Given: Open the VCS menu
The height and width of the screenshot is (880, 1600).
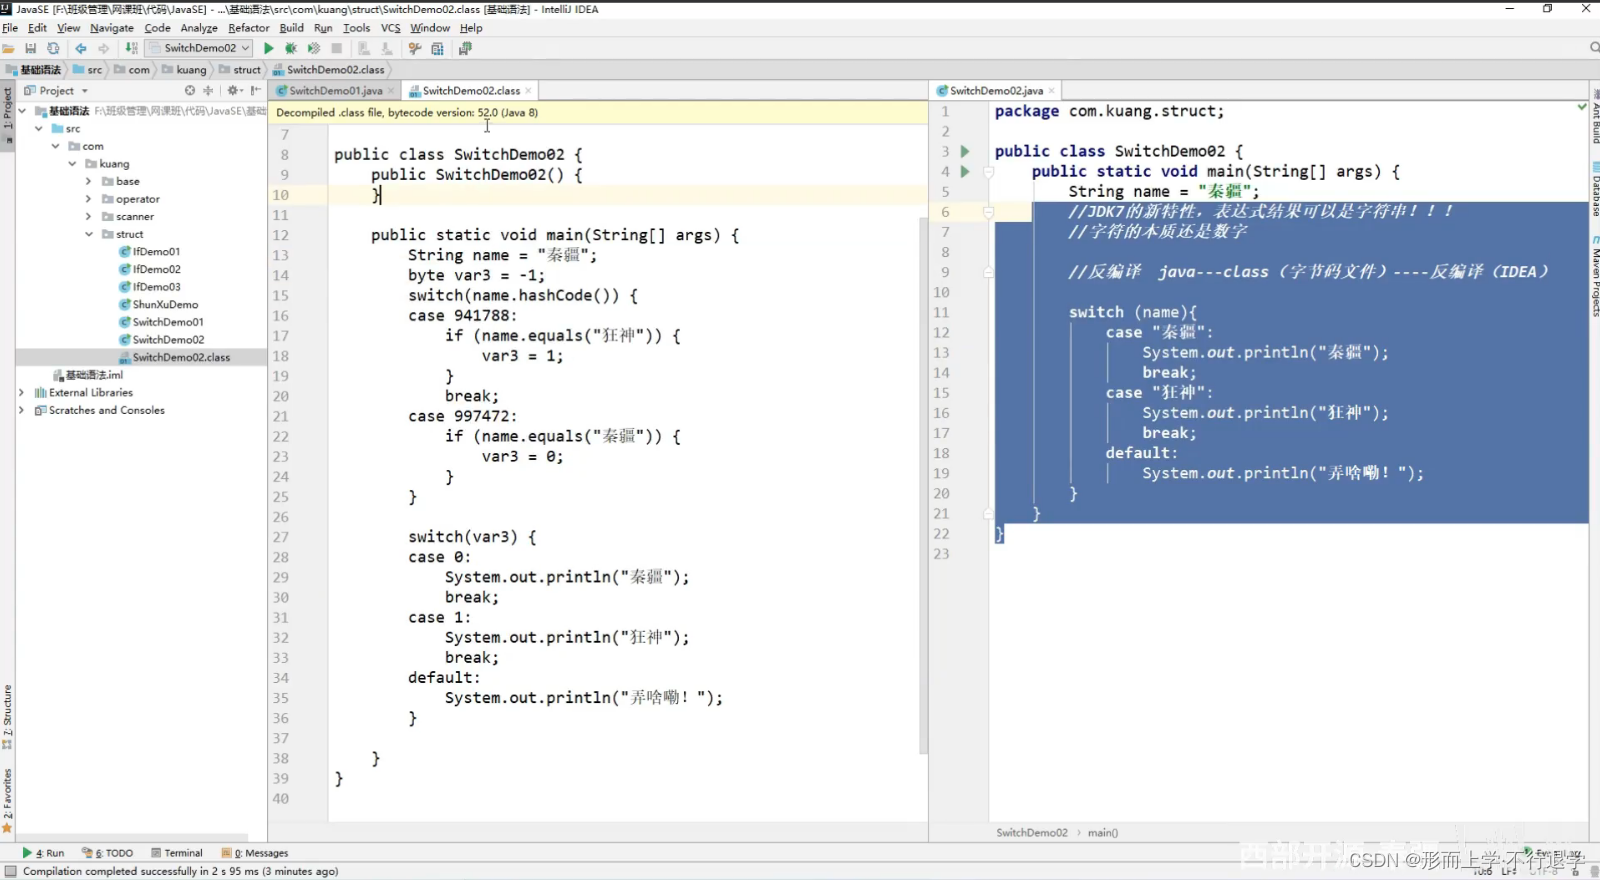Looking at the screenshot, I should point(390,28).
